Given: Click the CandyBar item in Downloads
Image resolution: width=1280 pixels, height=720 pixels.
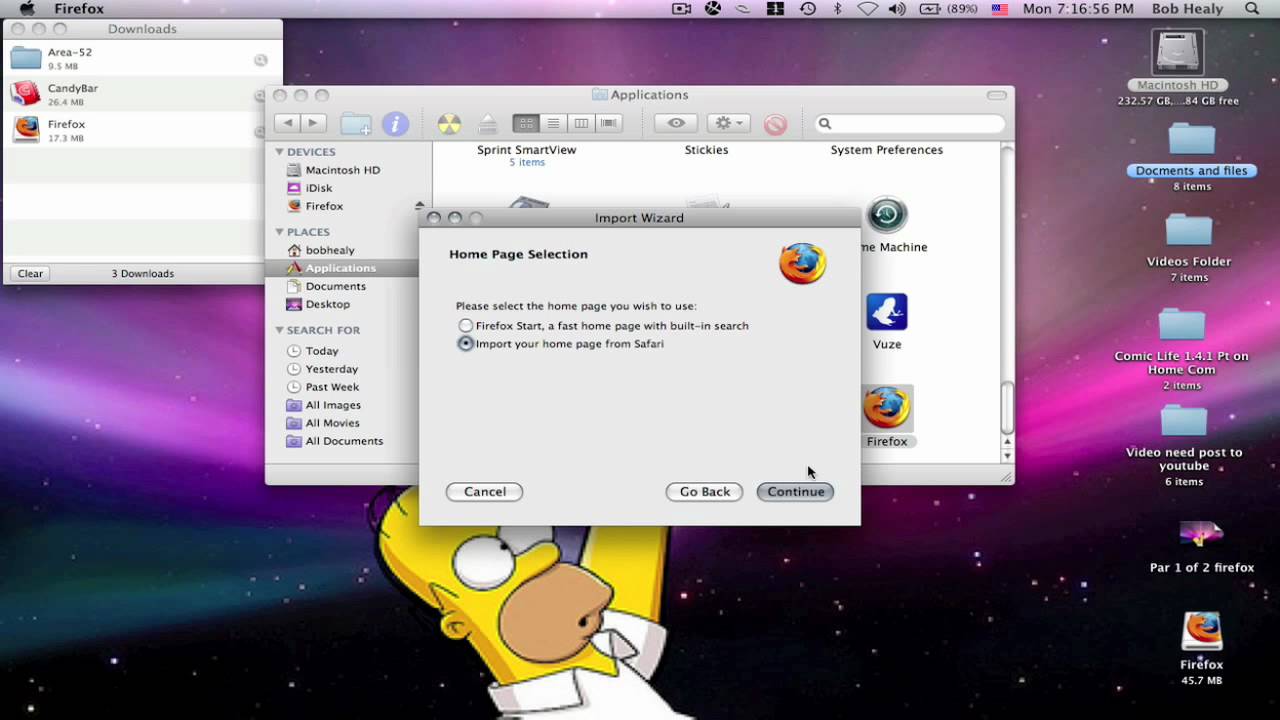Looking at the screenshot, I should pos(142,95).
